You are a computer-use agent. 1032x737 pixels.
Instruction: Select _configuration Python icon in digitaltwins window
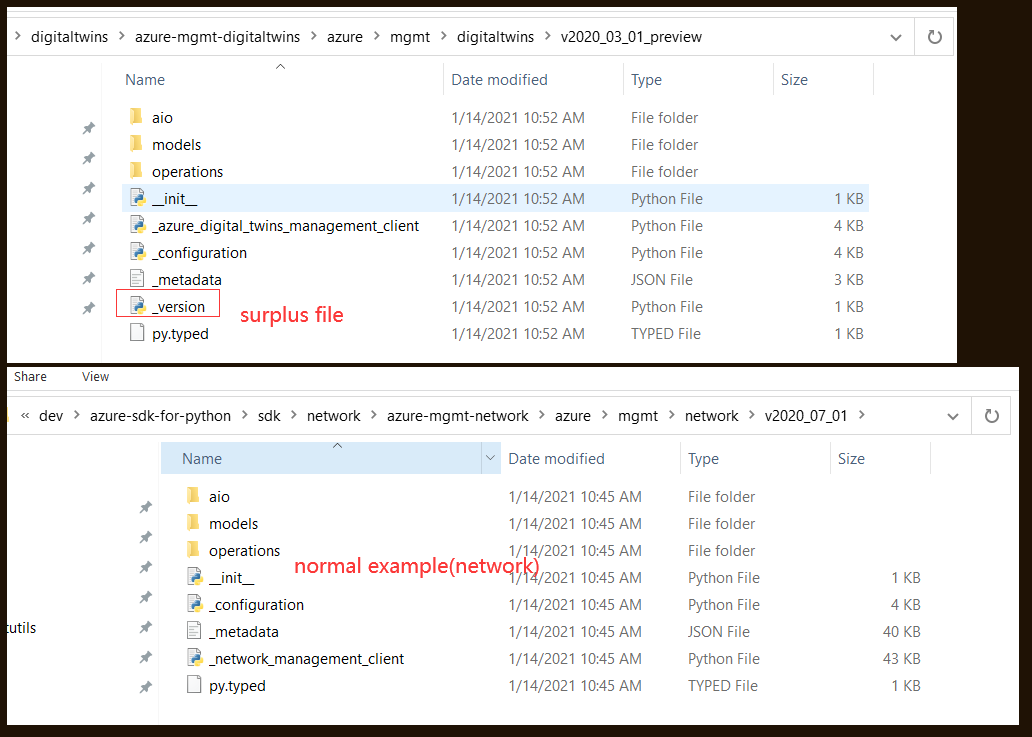[x=138, y=252]
